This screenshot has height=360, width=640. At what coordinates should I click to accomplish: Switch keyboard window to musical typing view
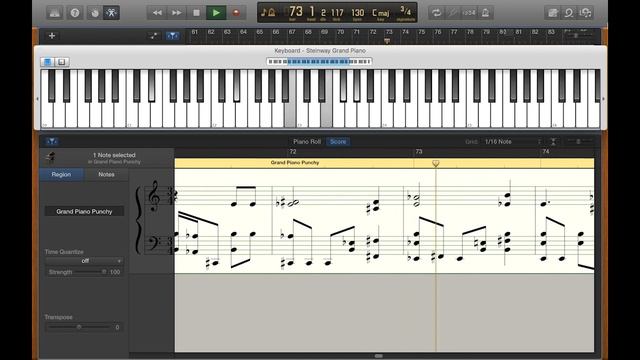(62, 62)
